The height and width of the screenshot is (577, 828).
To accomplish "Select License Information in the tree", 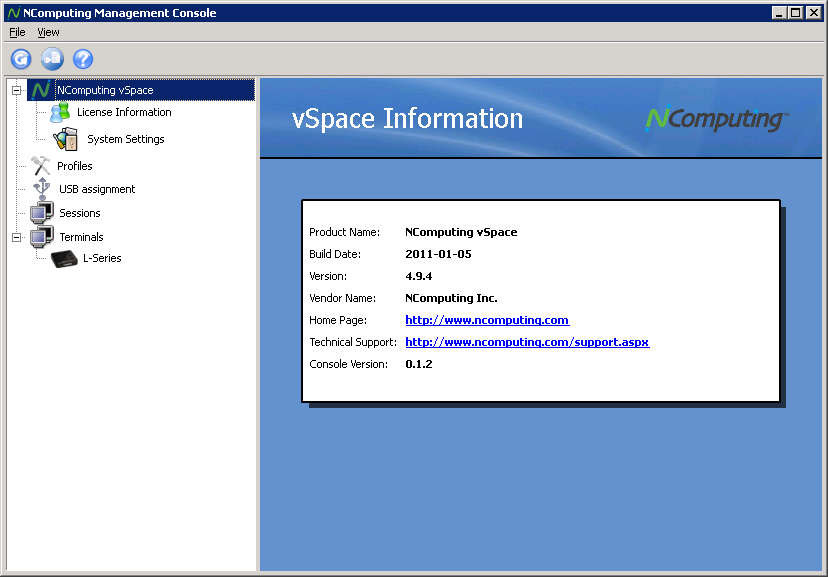I will (x=124, y=112).
